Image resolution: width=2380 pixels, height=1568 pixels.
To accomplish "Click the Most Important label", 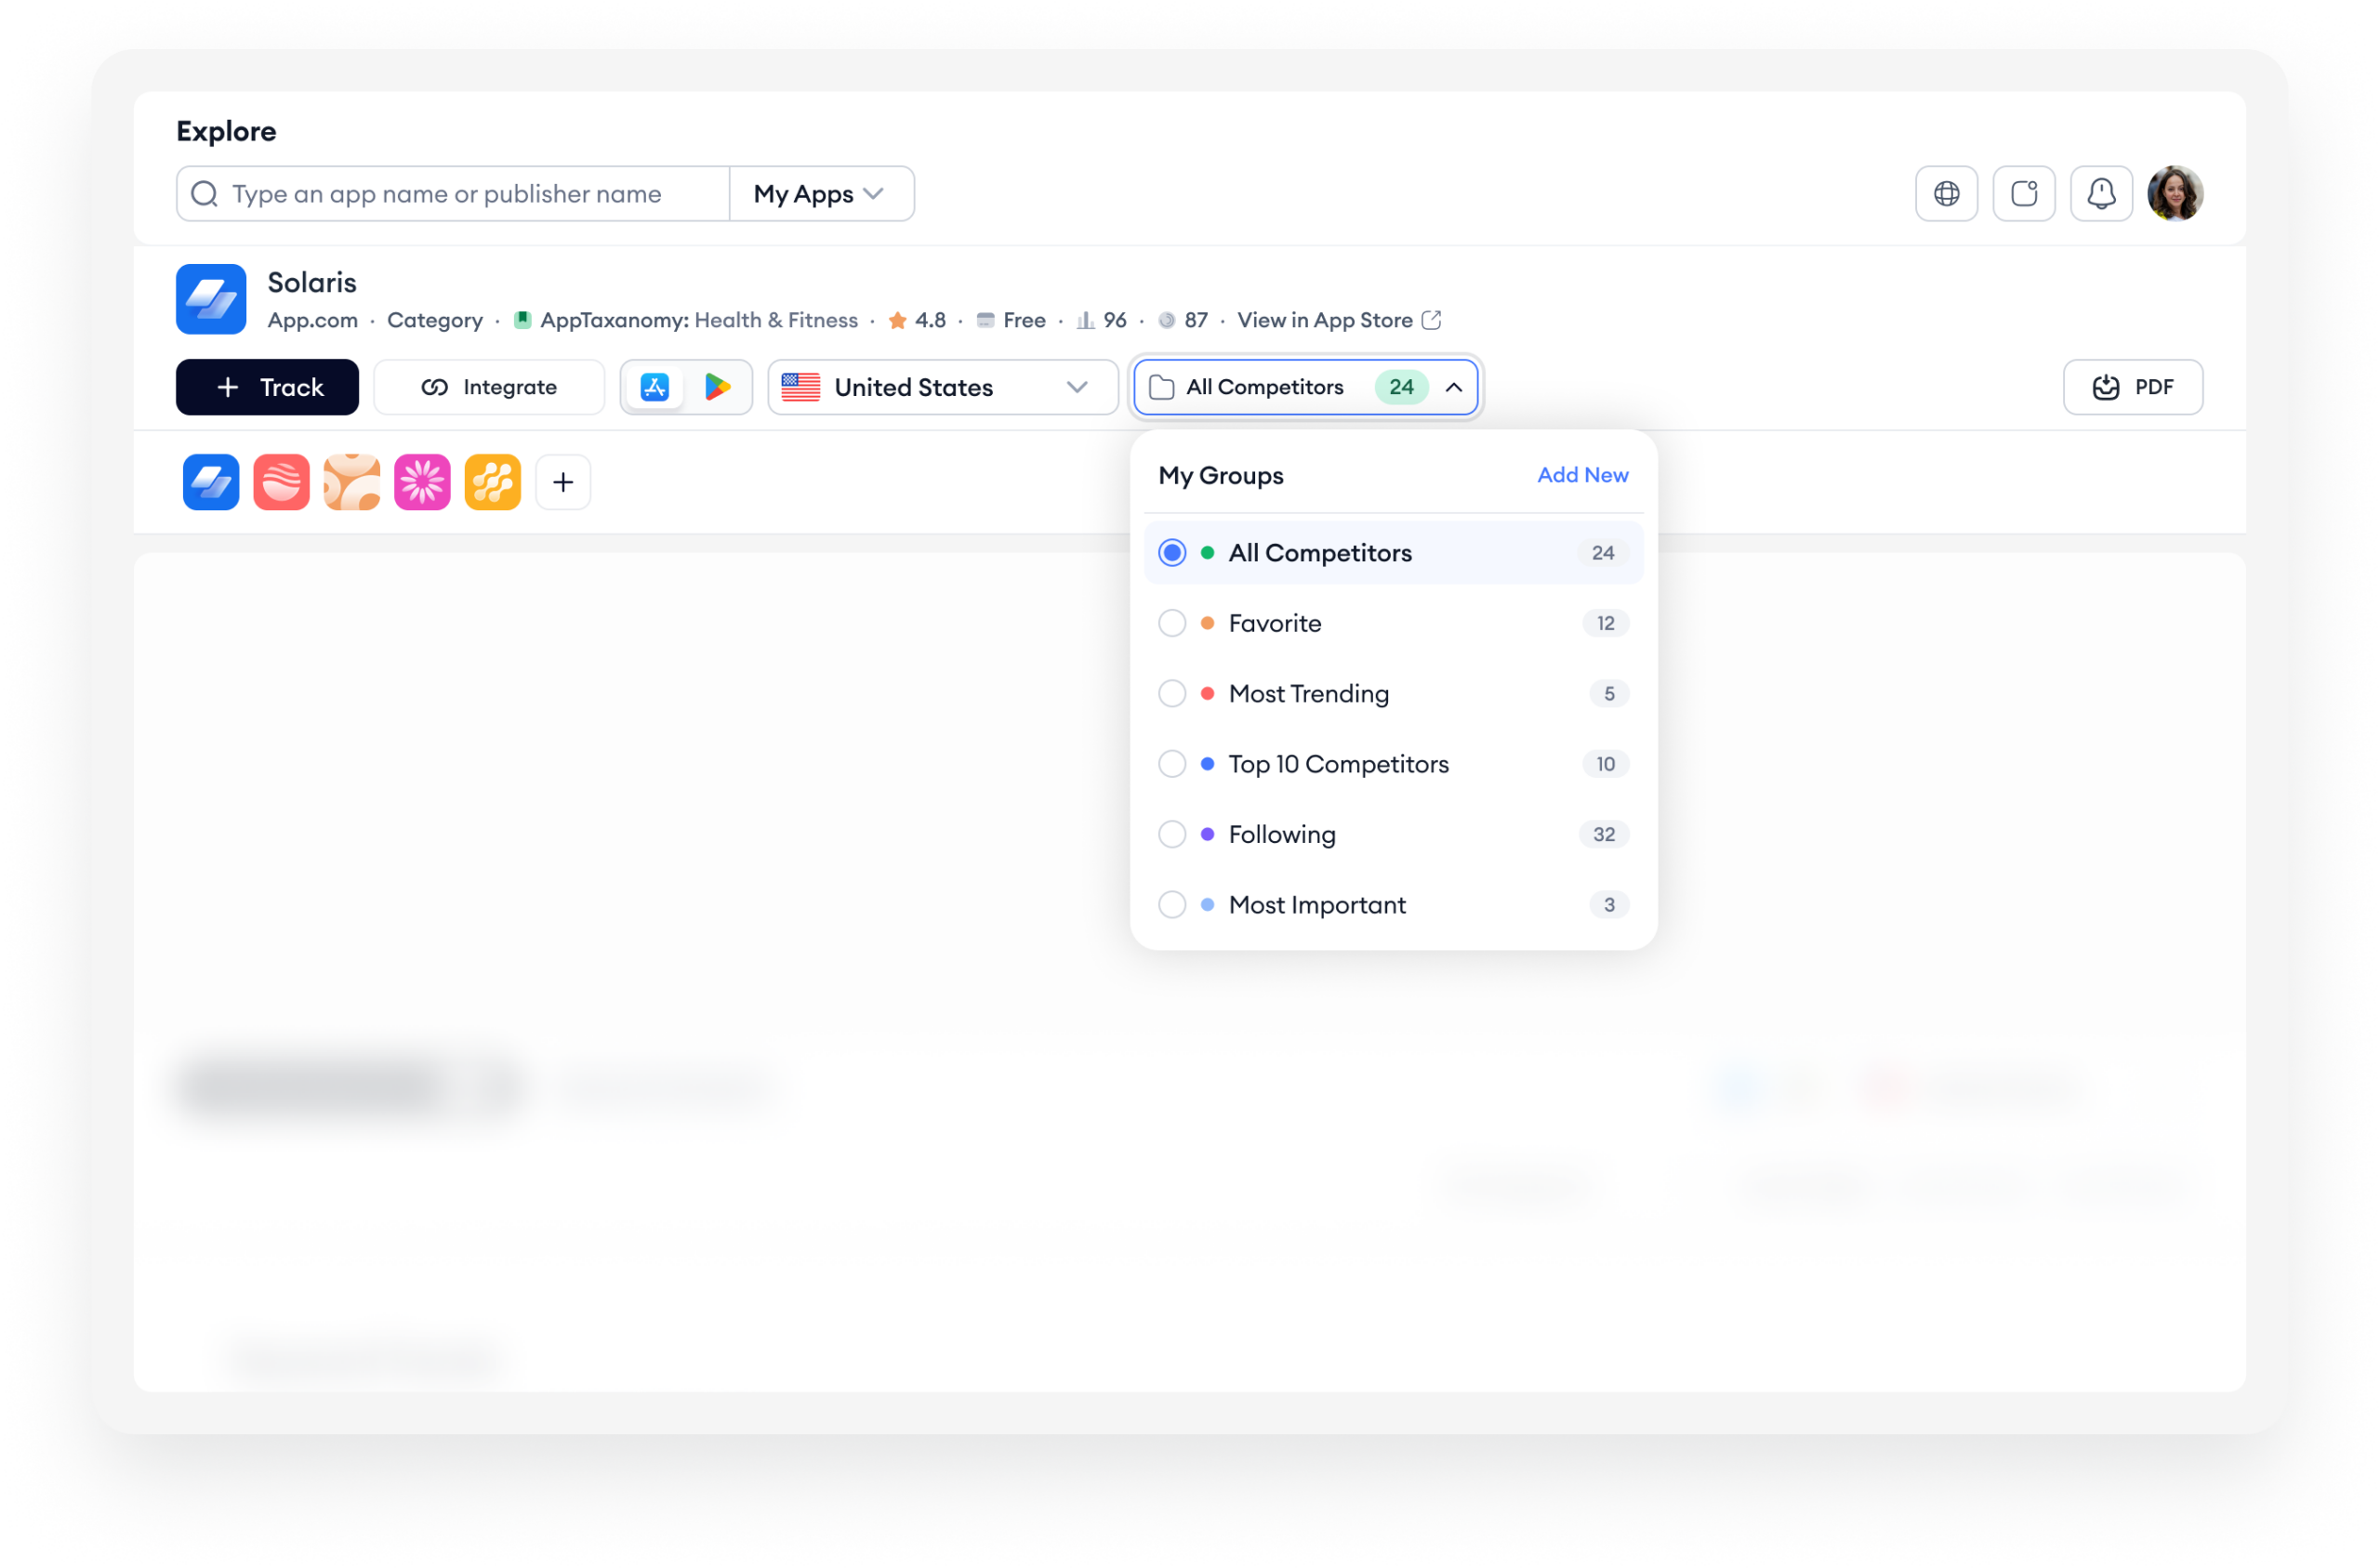I will click(x=1317, y=904).
